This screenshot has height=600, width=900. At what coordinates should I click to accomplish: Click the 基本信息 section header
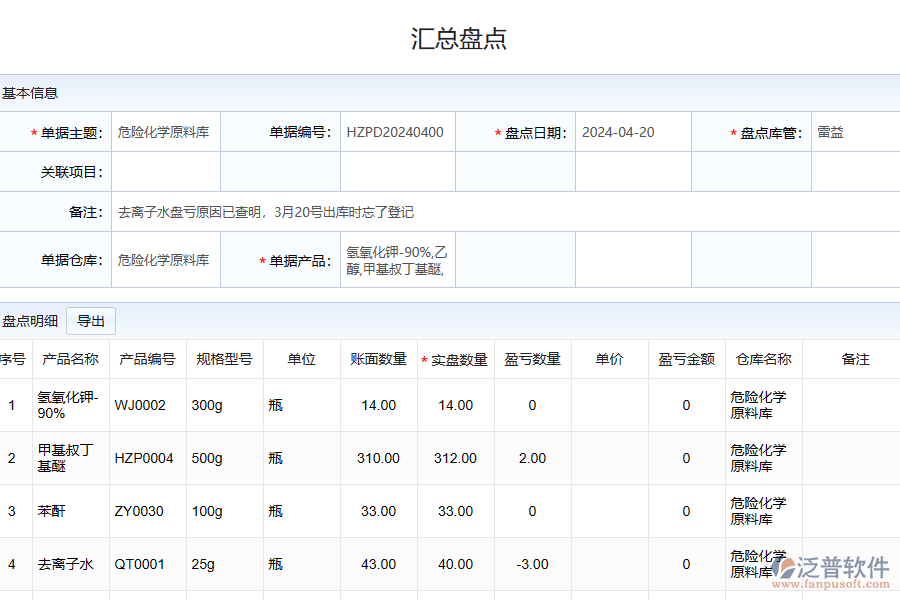coord(30,93)
